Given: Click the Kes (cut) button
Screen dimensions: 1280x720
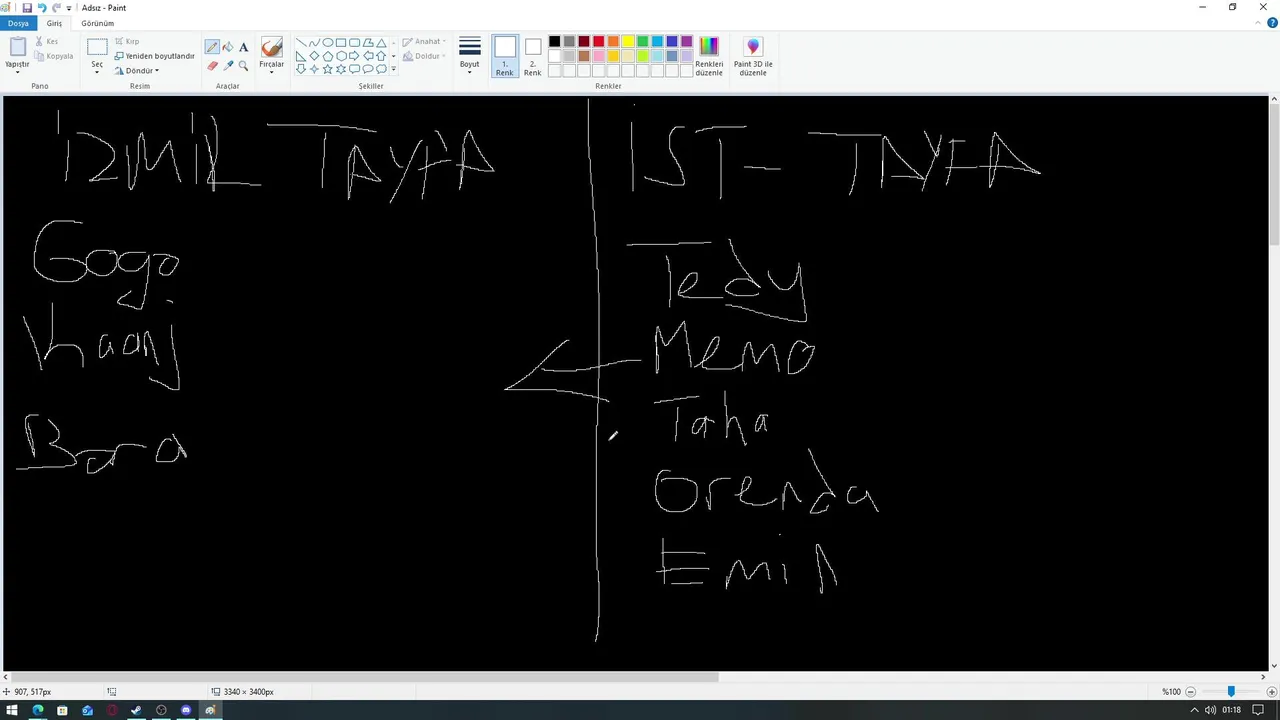Looking at the screenshot, I should coord(46,42).
